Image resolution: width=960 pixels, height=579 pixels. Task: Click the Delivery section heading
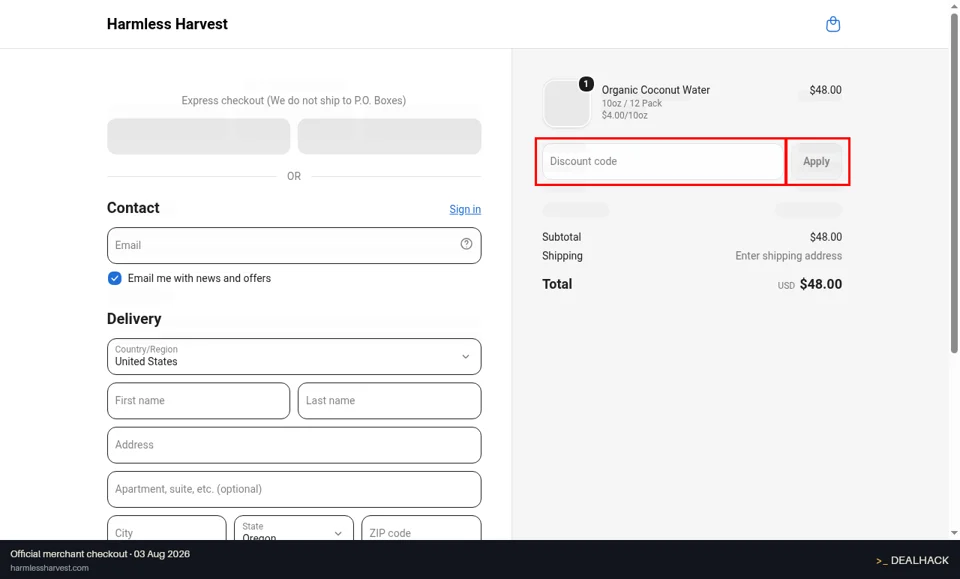[x=134, y=319]
